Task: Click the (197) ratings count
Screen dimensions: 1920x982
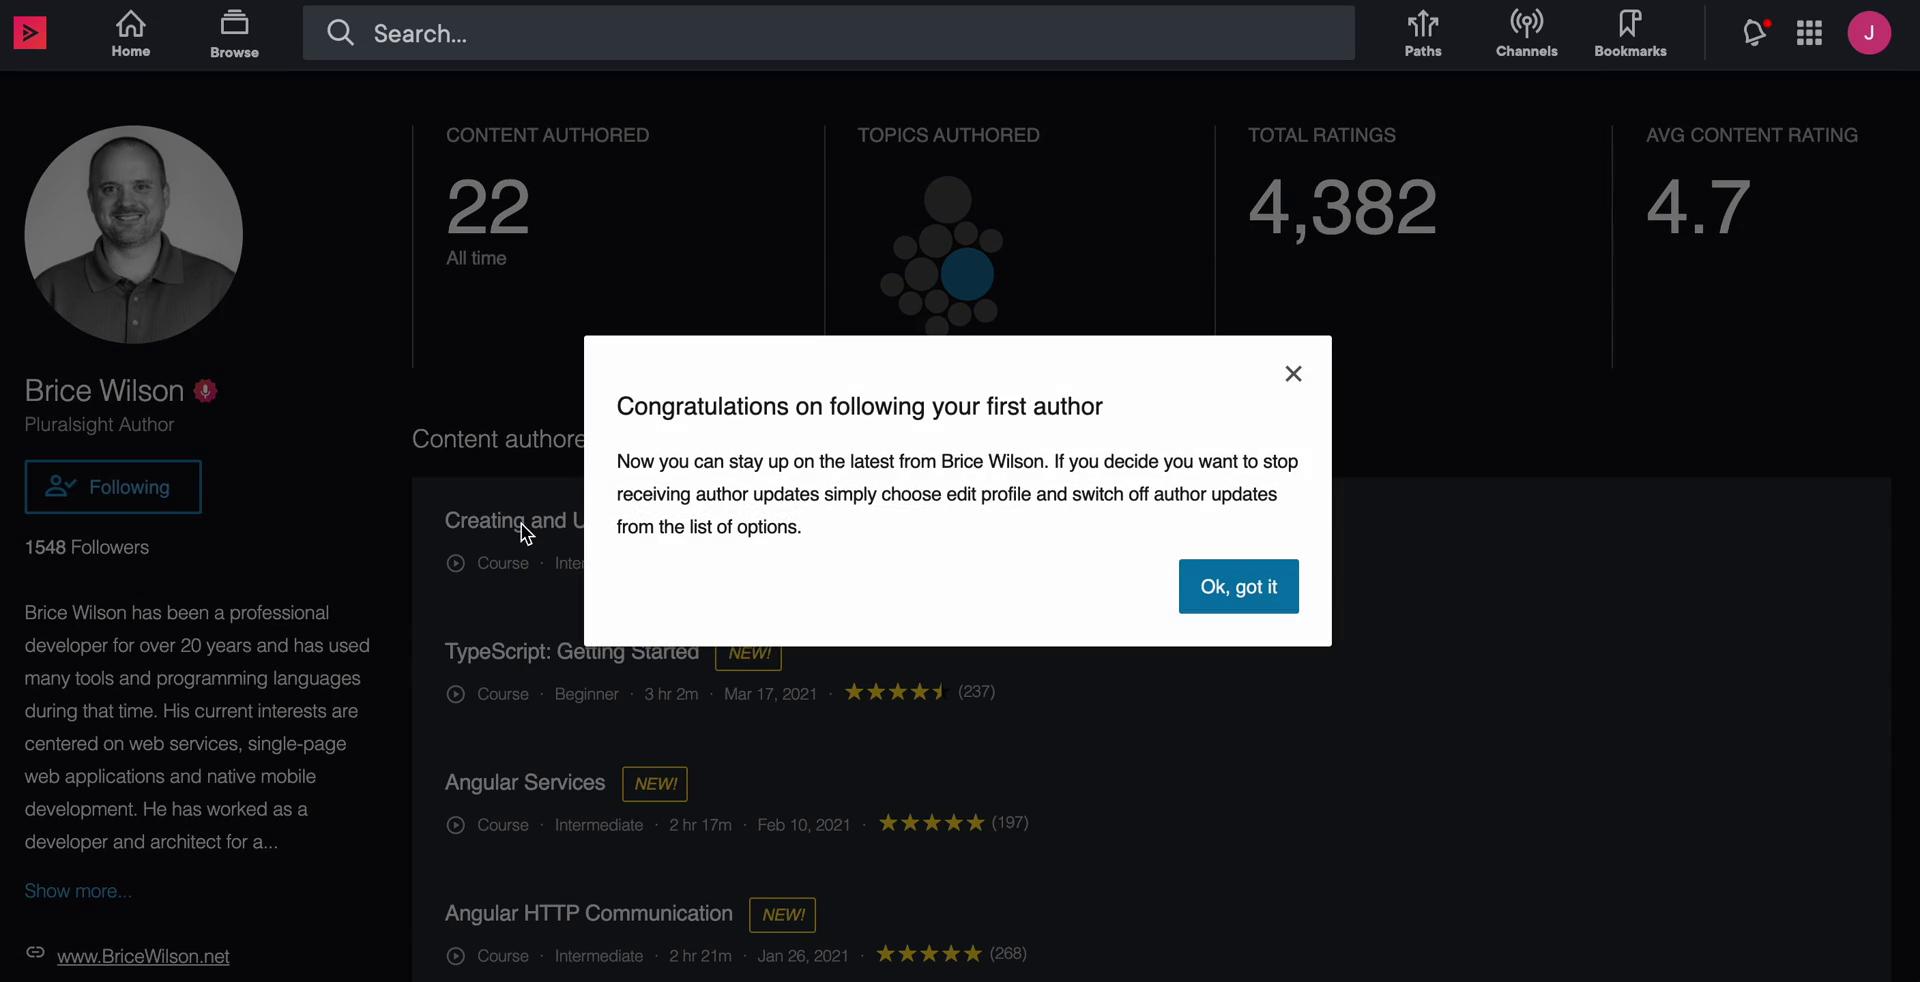Action: coord(1010,823)
